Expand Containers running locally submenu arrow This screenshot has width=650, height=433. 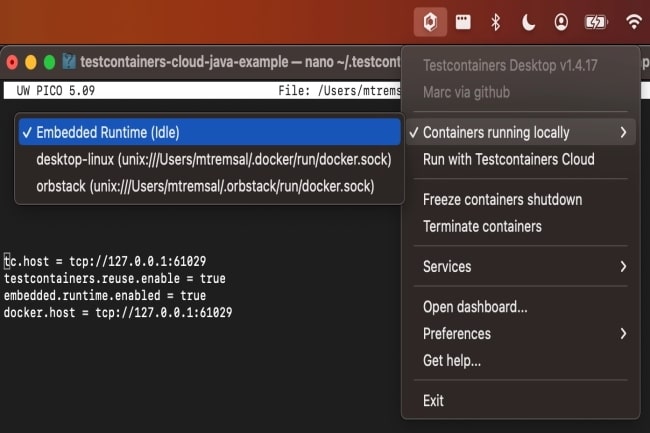[623, 132]
